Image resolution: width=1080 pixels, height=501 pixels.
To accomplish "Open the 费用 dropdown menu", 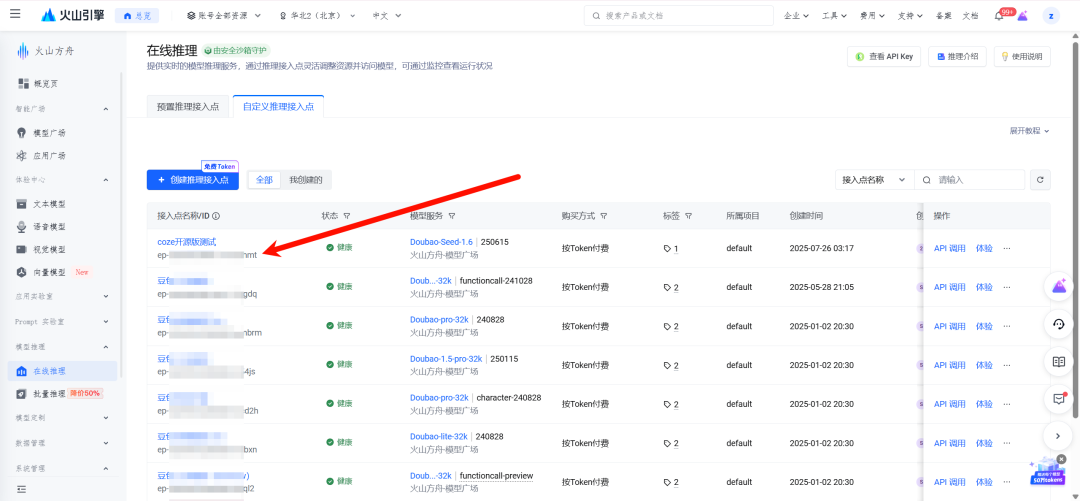I will pyautogui.click(x=872, y=16).
